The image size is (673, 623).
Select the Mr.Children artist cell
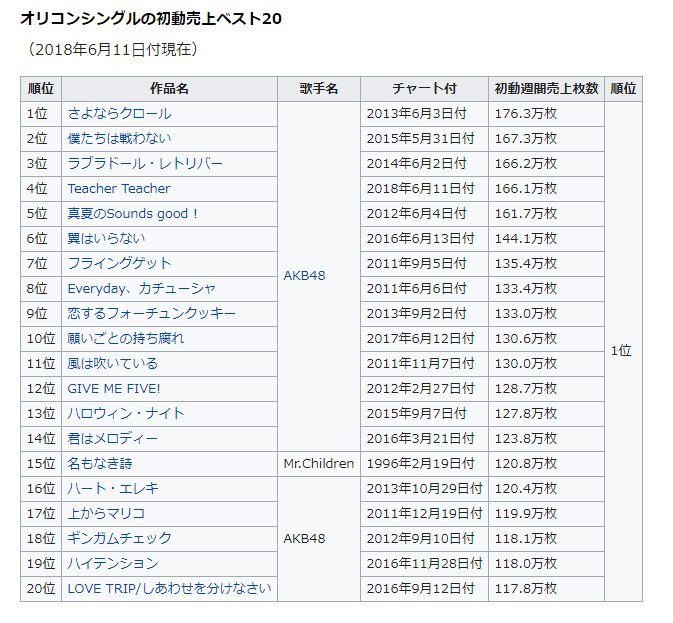[x=319, y=463]
